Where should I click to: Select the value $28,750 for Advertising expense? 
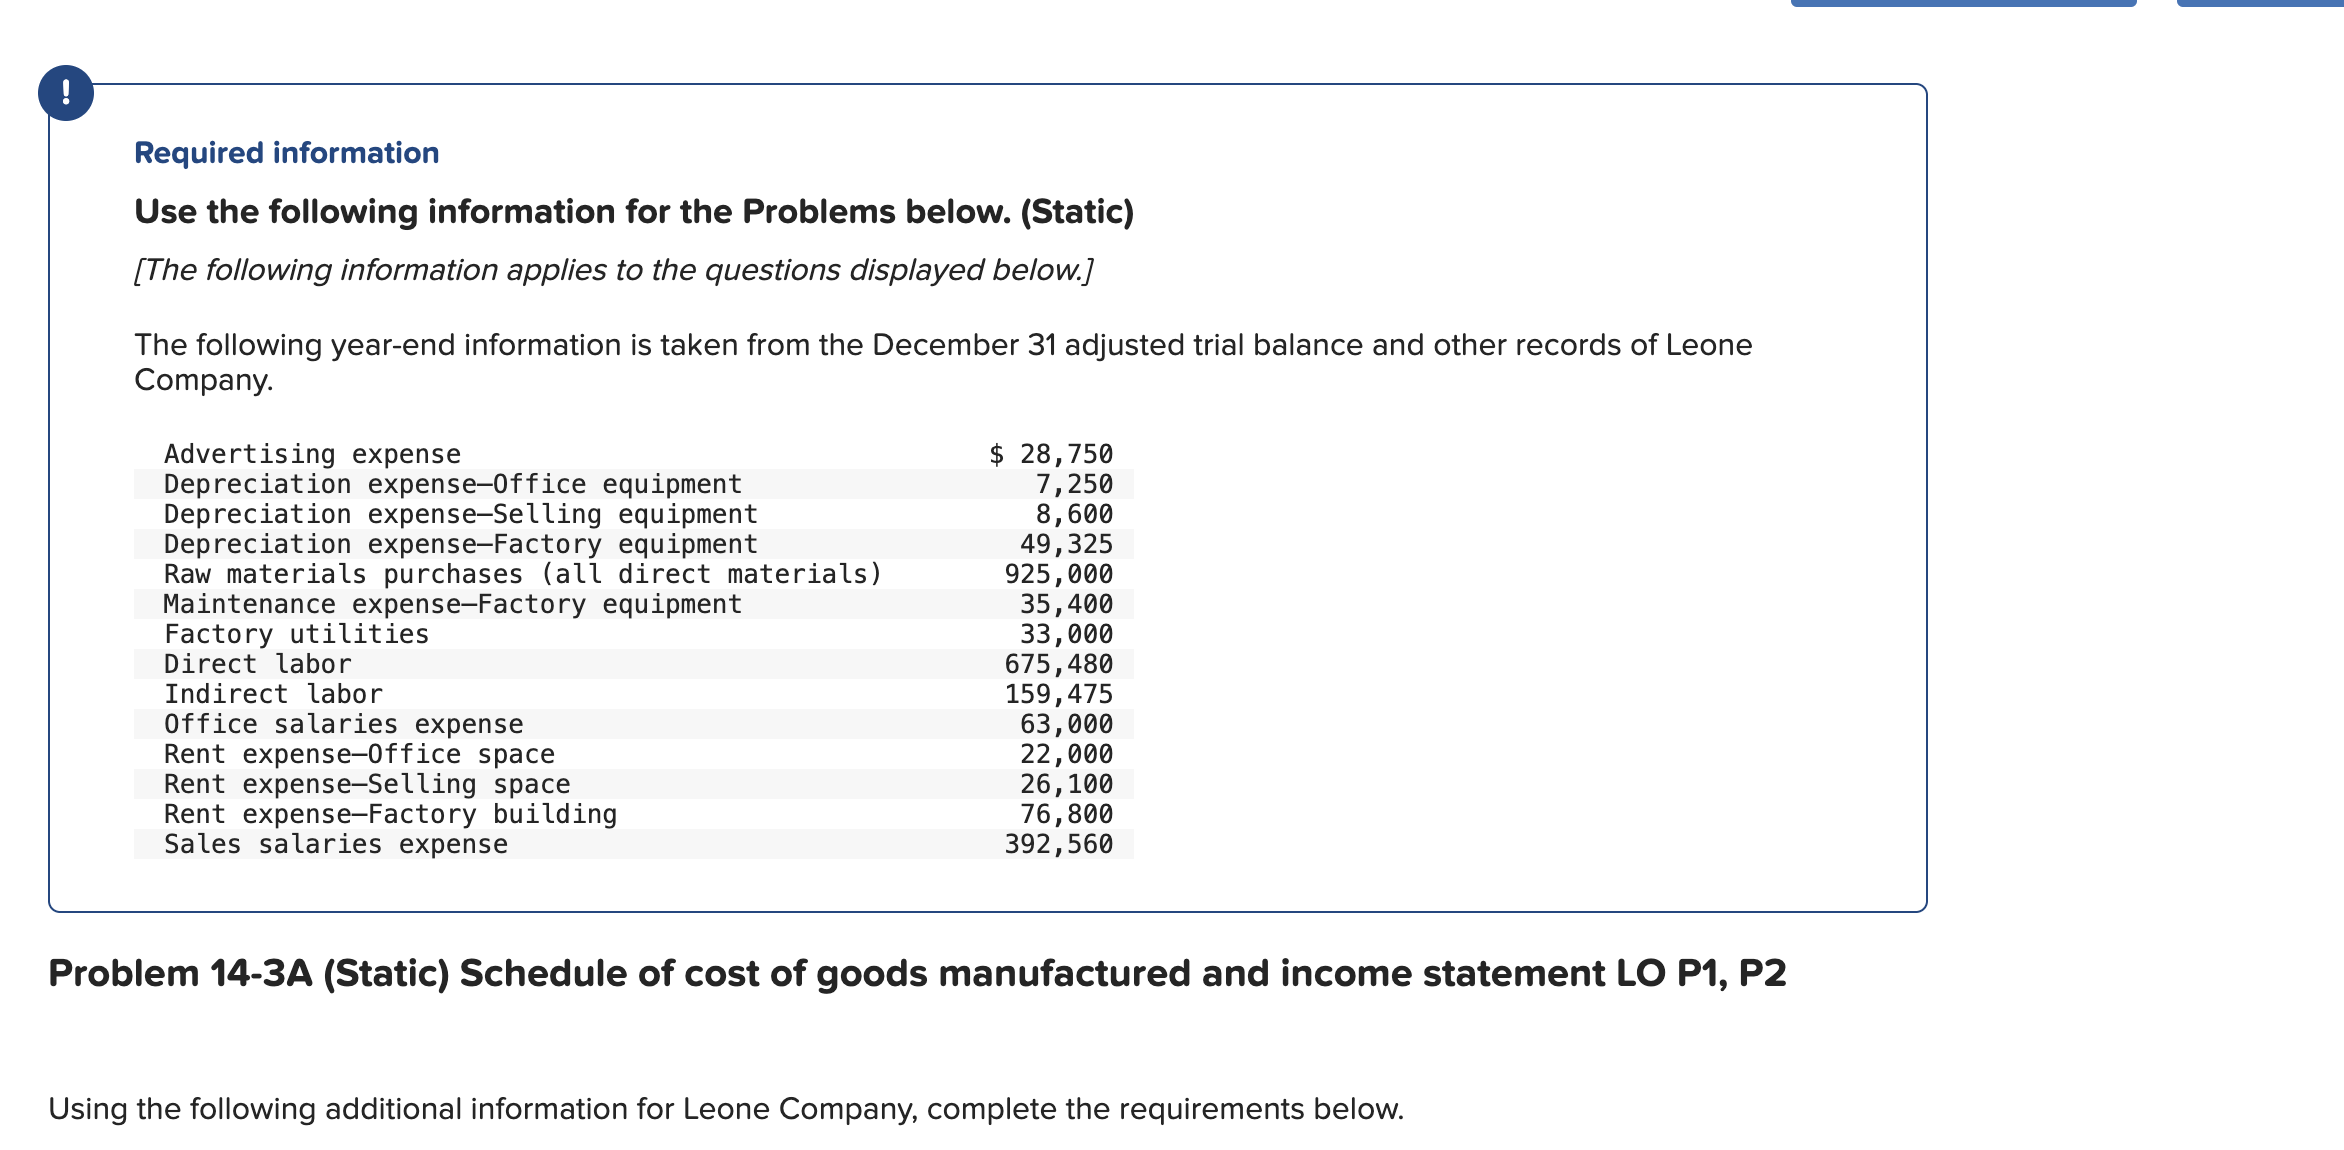click(x=1051, y=453)
